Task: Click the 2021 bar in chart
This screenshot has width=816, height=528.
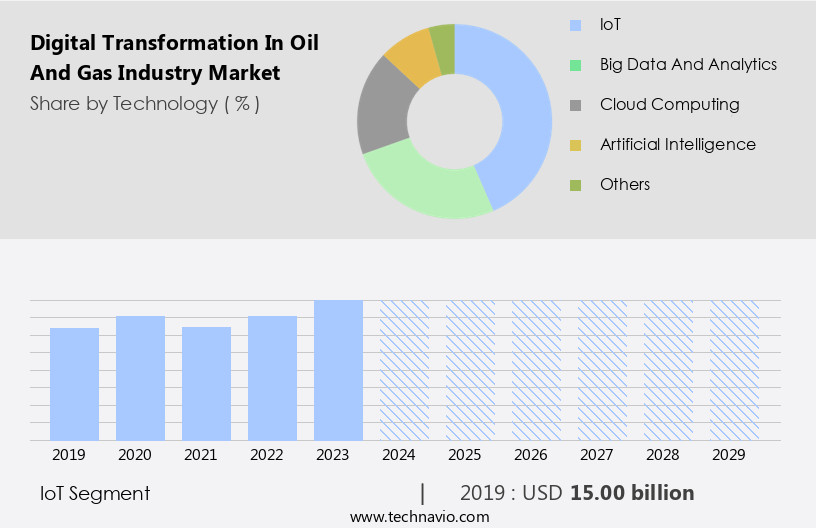Action: pyautogui.click(x=206, y=384)
